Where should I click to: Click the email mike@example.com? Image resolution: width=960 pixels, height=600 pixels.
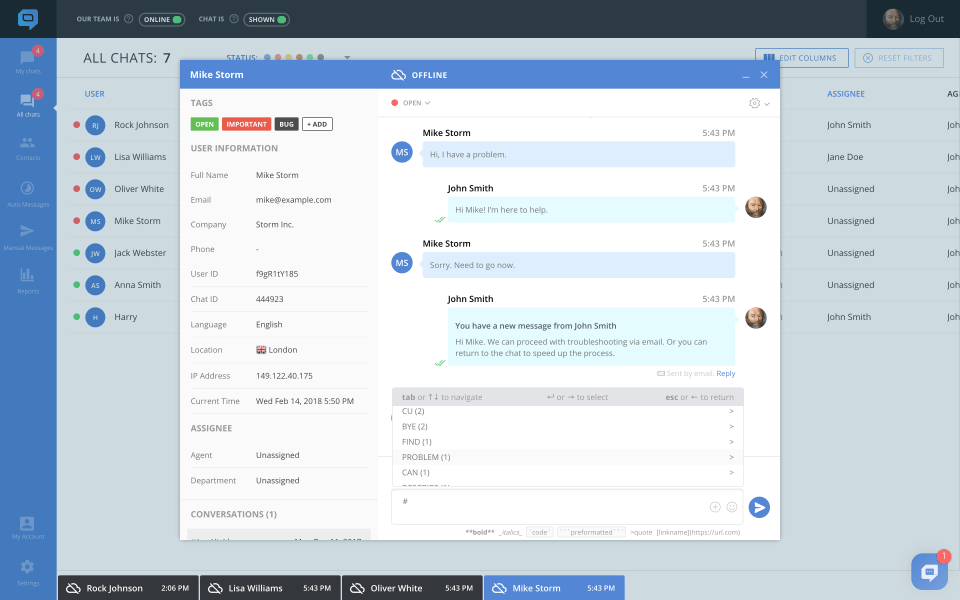(x=293, y=200)
